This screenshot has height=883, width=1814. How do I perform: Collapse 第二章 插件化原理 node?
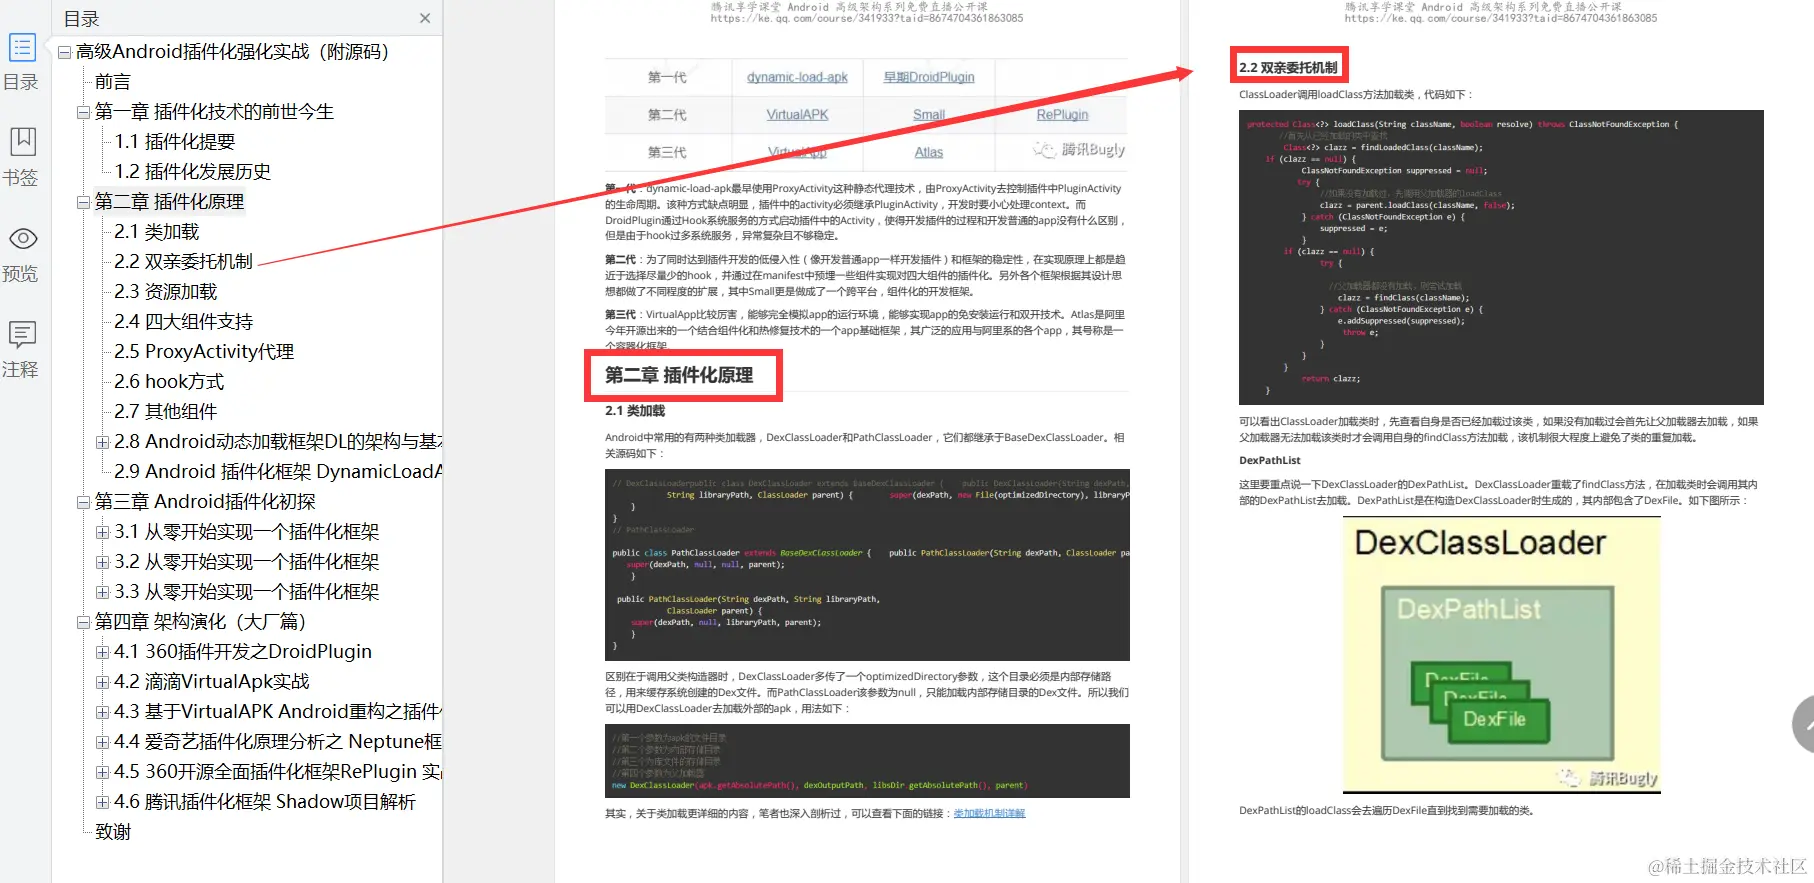pos(84,202)
